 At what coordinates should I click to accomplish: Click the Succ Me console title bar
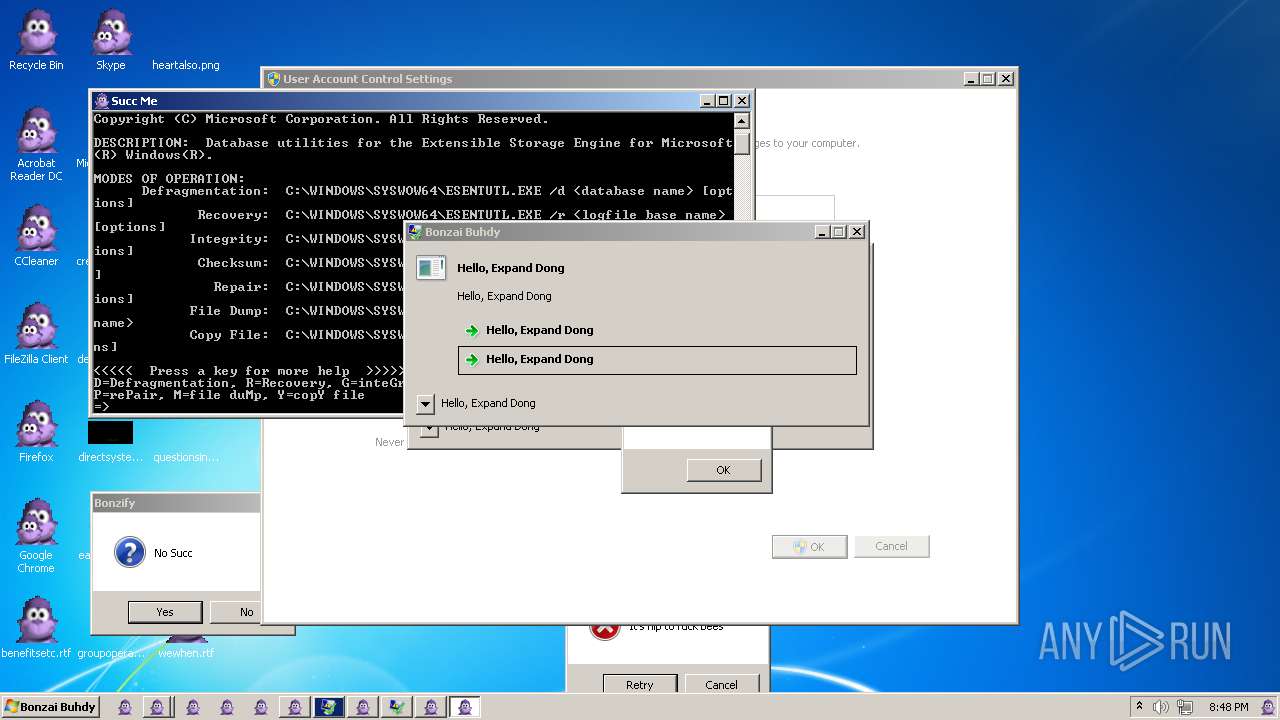421,101
